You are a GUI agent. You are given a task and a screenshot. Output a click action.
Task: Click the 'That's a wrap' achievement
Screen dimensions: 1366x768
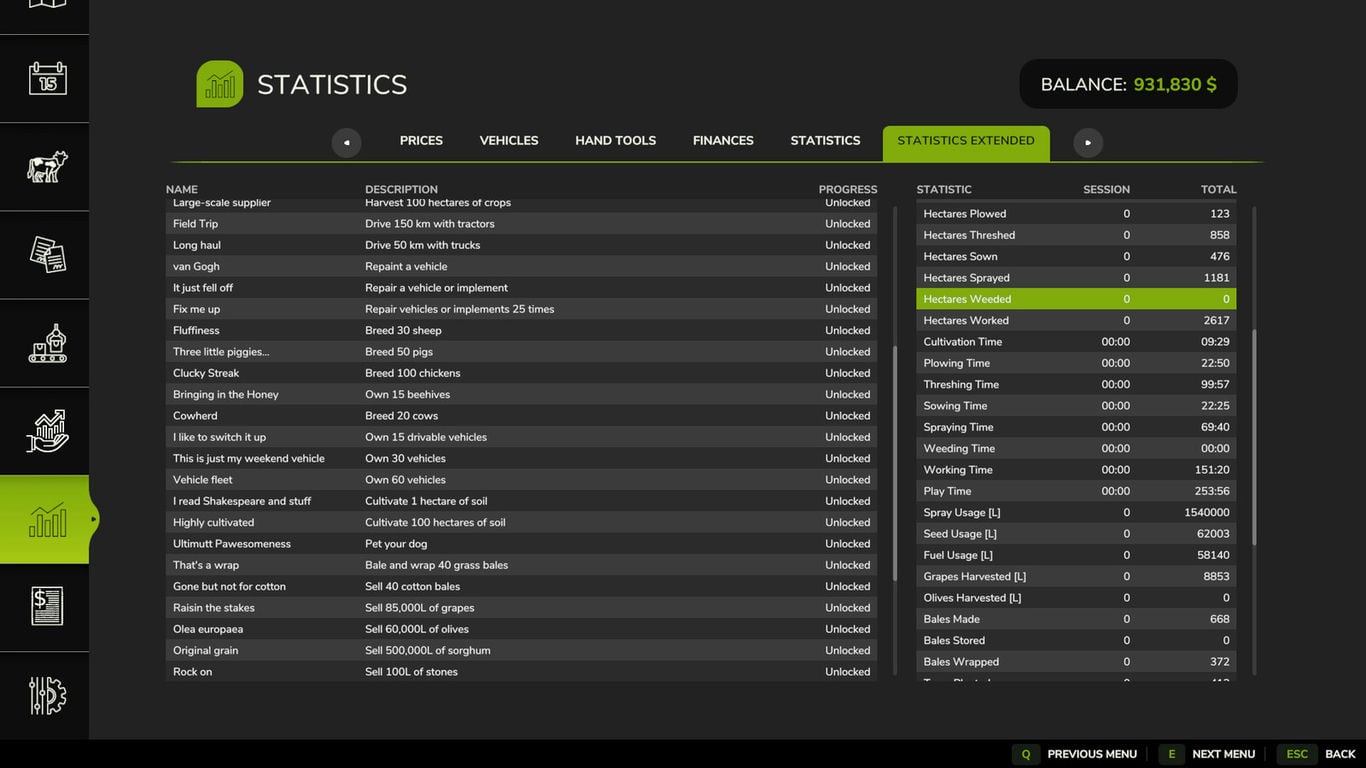[x=521, y=565]
